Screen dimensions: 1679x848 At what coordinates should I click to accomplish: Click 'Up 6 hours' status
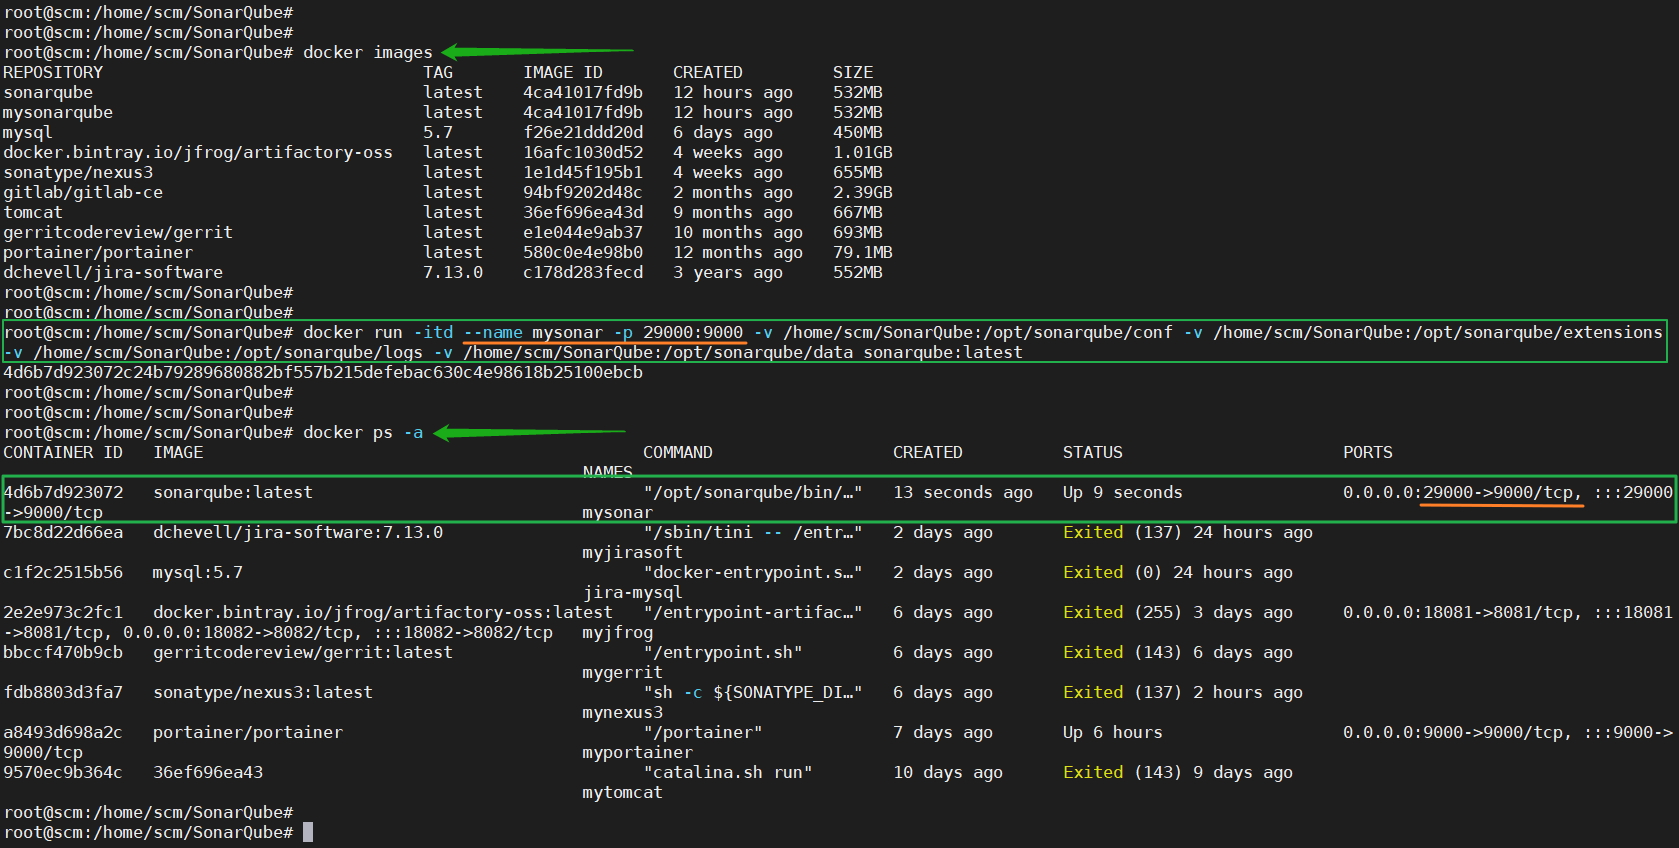click(1113, 732)
